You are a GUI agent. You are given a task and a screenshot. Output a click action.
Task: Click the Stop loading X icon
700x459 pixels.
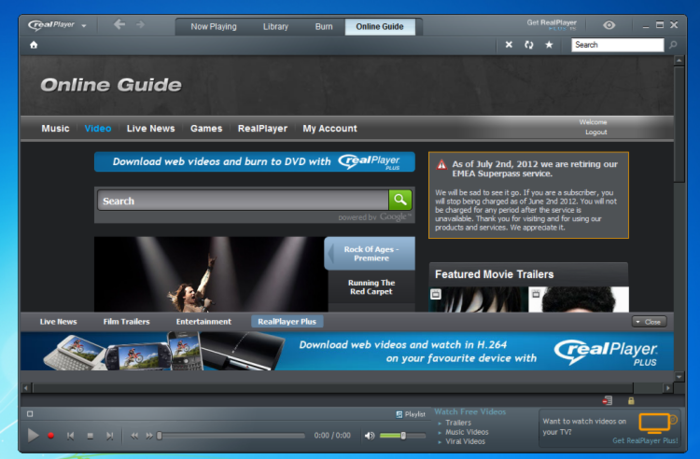508,45
